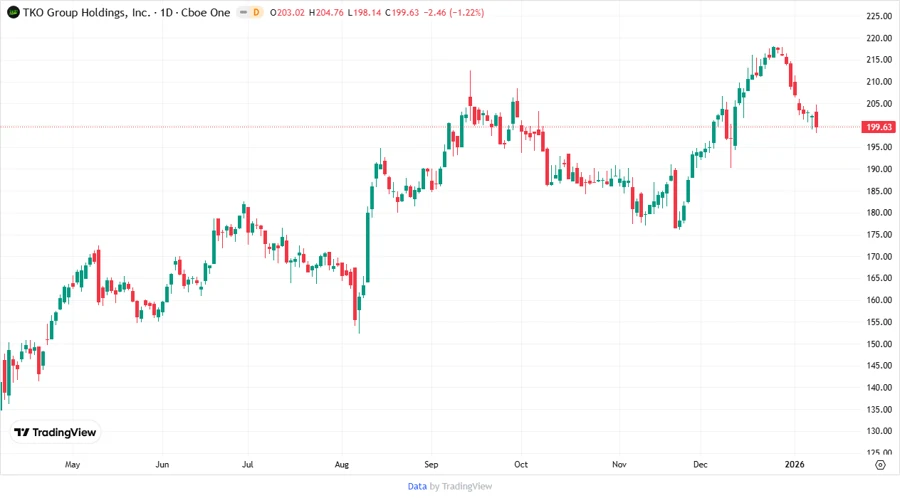Viewport: 900px width, 498px height.
Task: Click the 225.00 price axis label
Action: (x=879, y=16)
